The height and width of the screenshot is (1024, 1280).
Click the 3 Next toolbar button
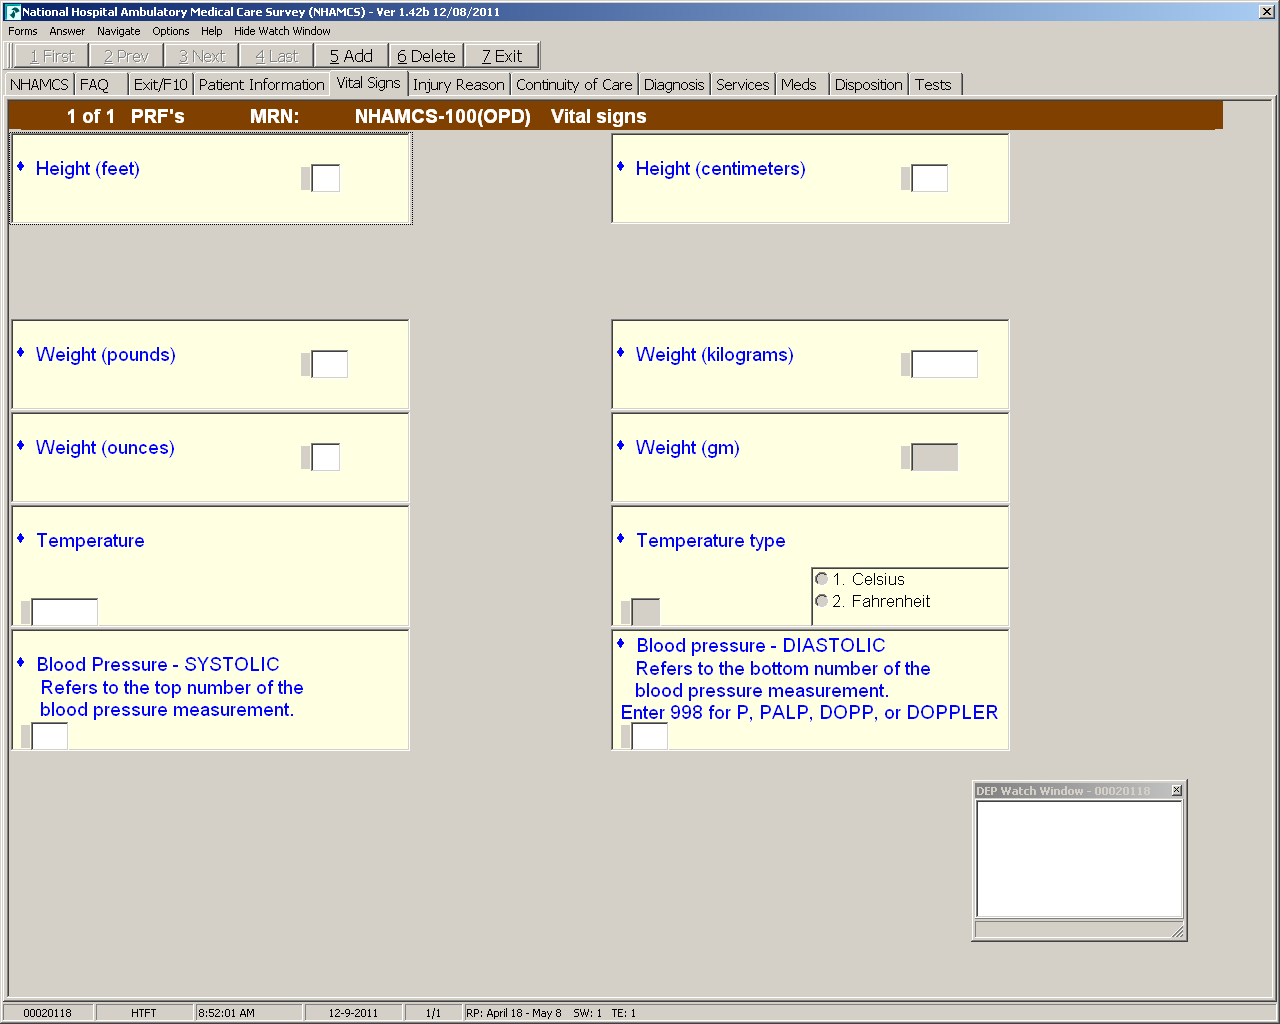(202, 56)
